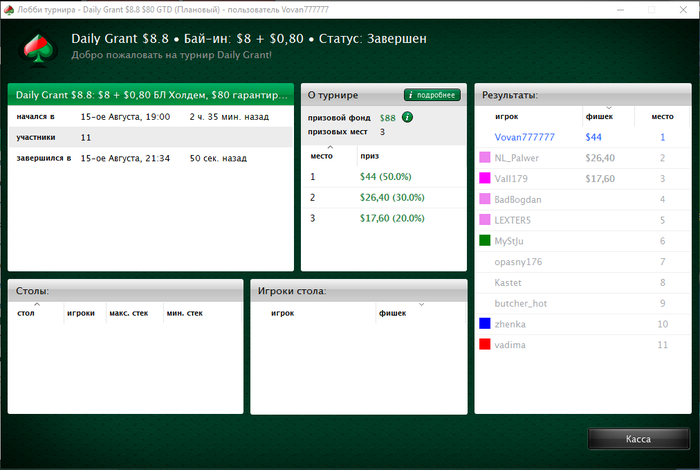Image resolution: width=700 pixels, height=470 pixels.
Task: Sort table players by the фишек column in Игроки стола
Action: [392, 313]
